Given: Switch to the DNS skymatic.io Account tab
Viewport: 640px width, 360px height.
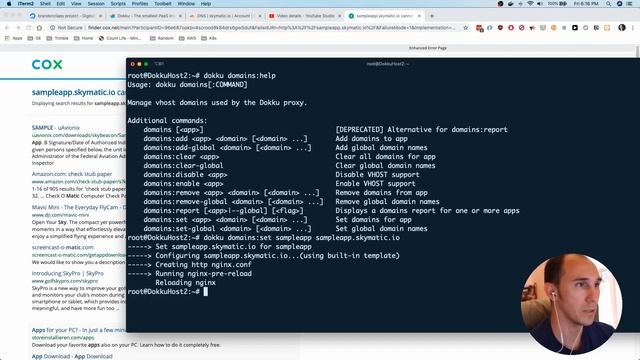Looking at the screenshot, I should (224, 16).
